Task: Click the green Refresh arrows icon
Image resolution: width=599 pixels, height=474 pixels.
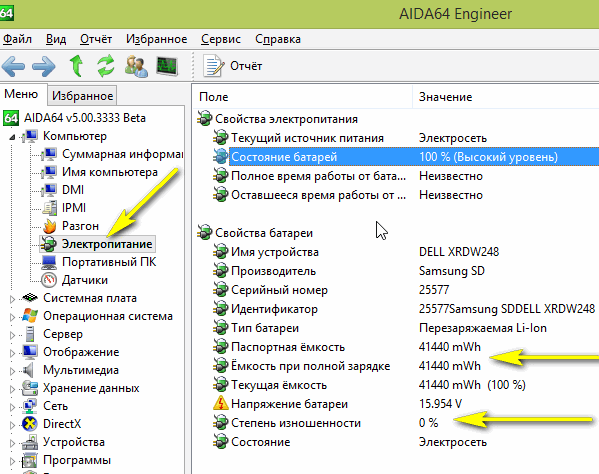Action: [x=106, y=66]
